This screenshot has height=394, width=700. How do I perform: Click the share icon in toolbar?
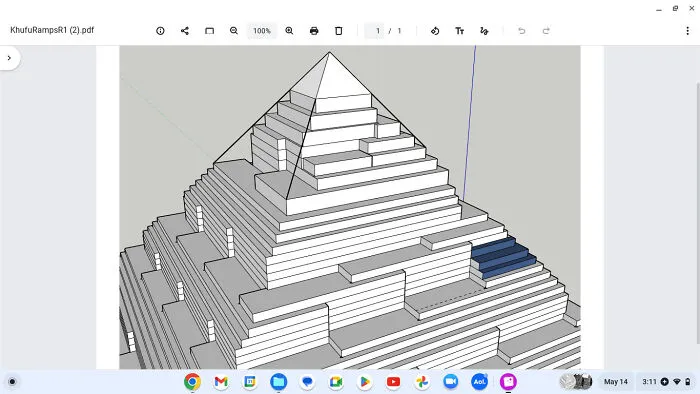click(x=185, y=31)
